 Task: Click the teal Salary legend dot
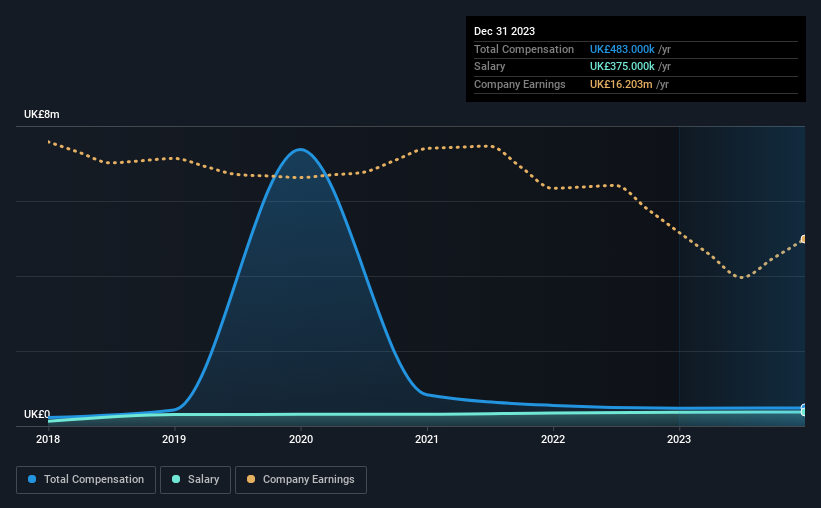pos(176,479)
